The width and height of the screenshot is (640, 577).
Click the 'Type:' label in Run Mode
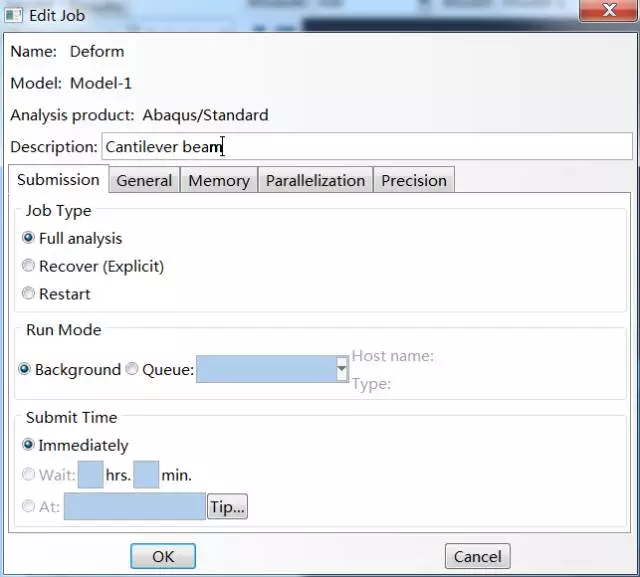pos(371,384)
